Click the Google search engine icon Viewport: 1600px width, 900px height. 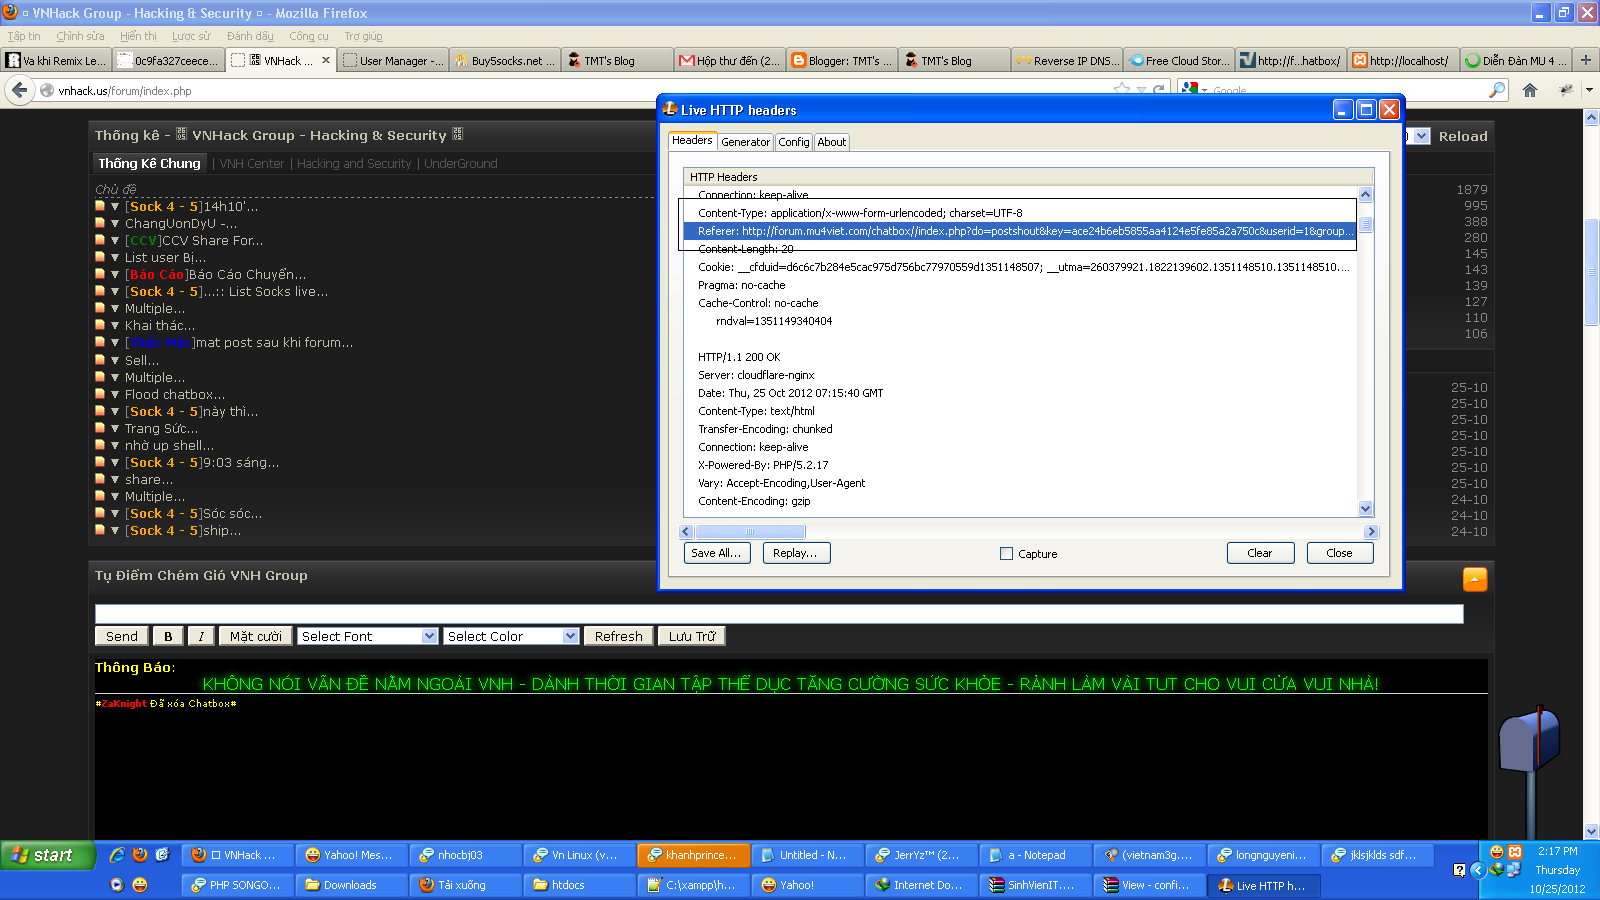point(1189,89)
